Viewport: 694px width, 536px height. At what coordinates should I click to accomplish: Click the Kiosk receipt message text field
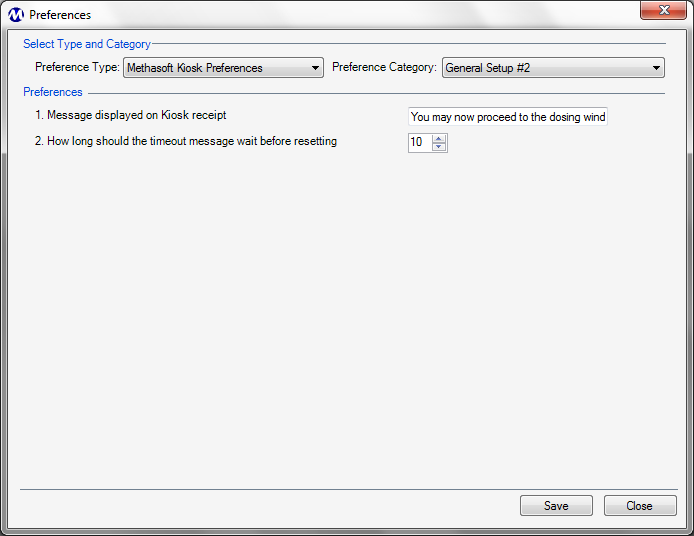tap(508, 117)
